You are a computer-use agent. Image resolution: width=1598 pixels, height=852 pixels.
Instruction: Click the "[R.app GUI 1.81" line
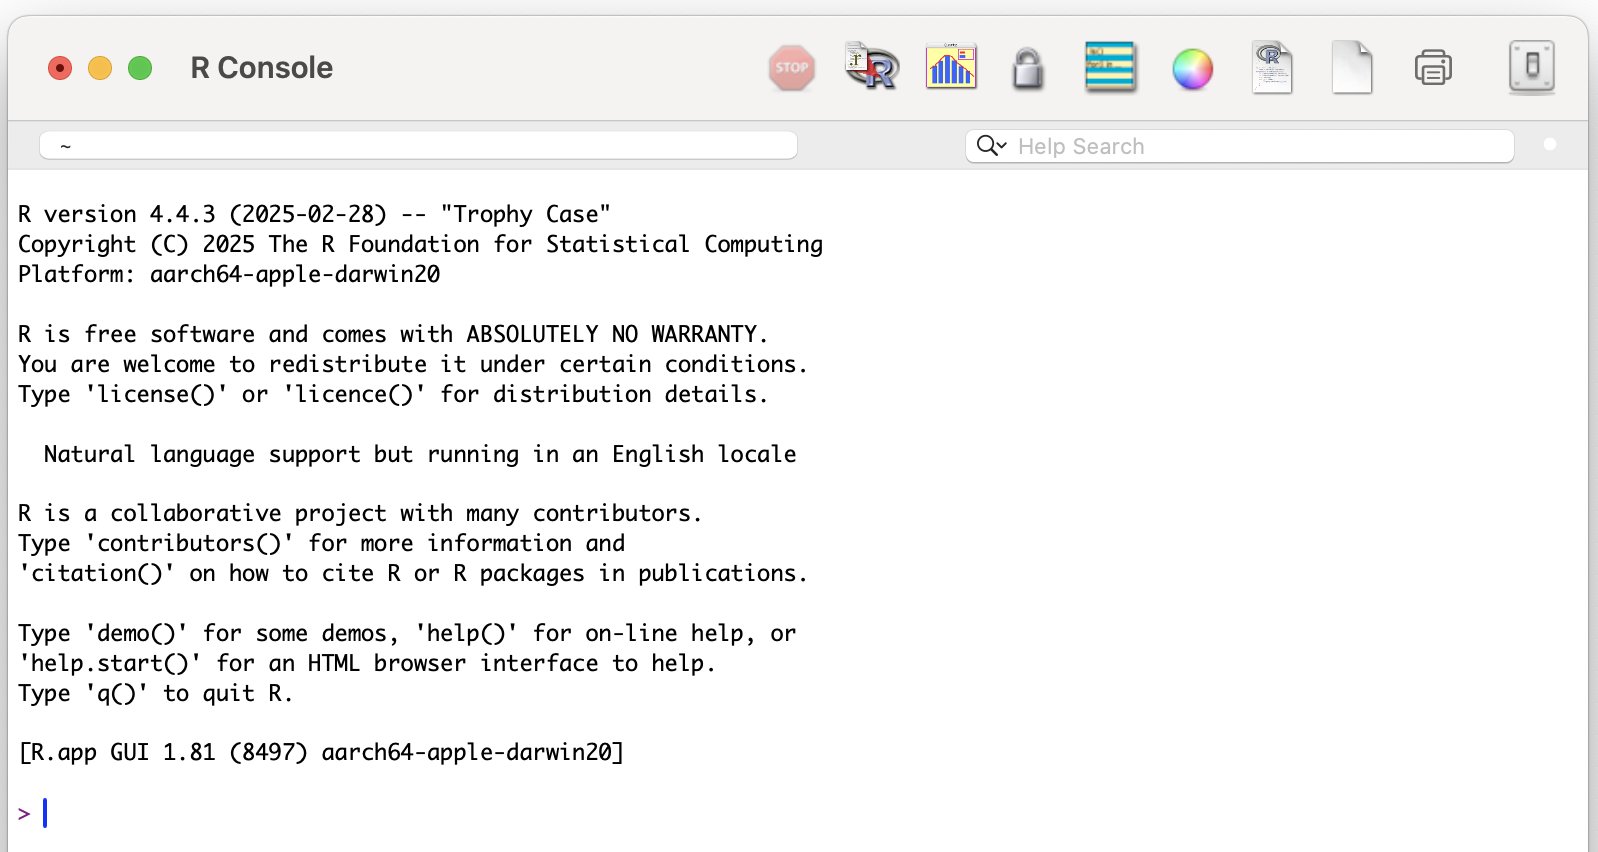(321, 752)
